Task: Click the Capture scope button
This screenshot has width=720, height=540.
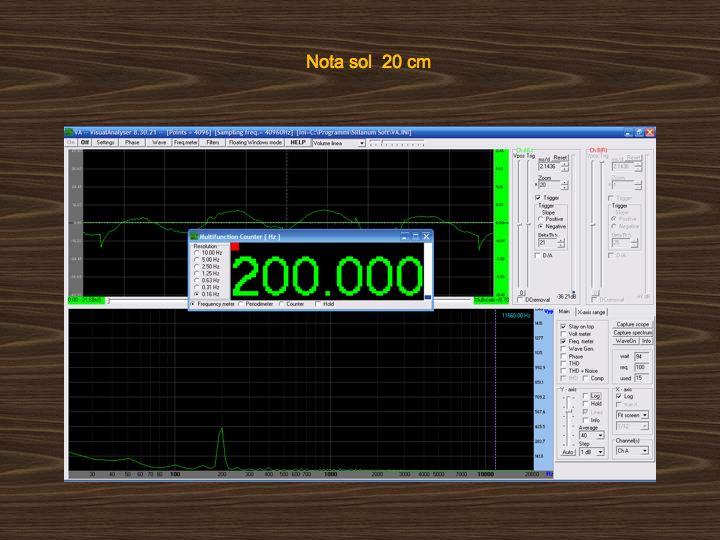Action: pos(632,324)
